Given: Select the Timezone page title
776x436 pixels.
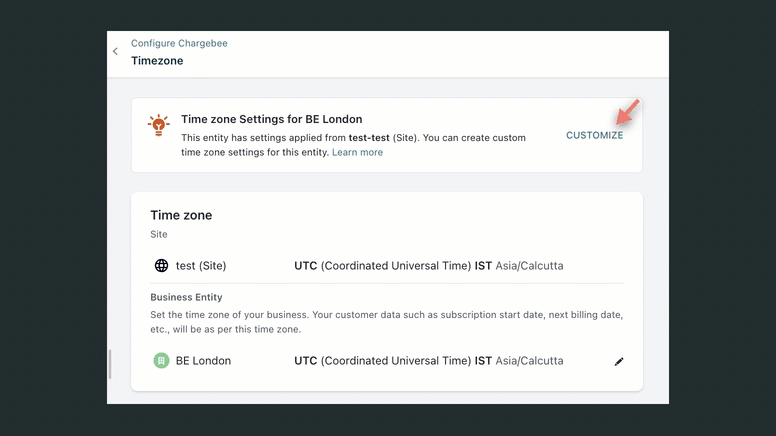Looking at the screenshot, I should pyautogui.click(x=157, y=61).
